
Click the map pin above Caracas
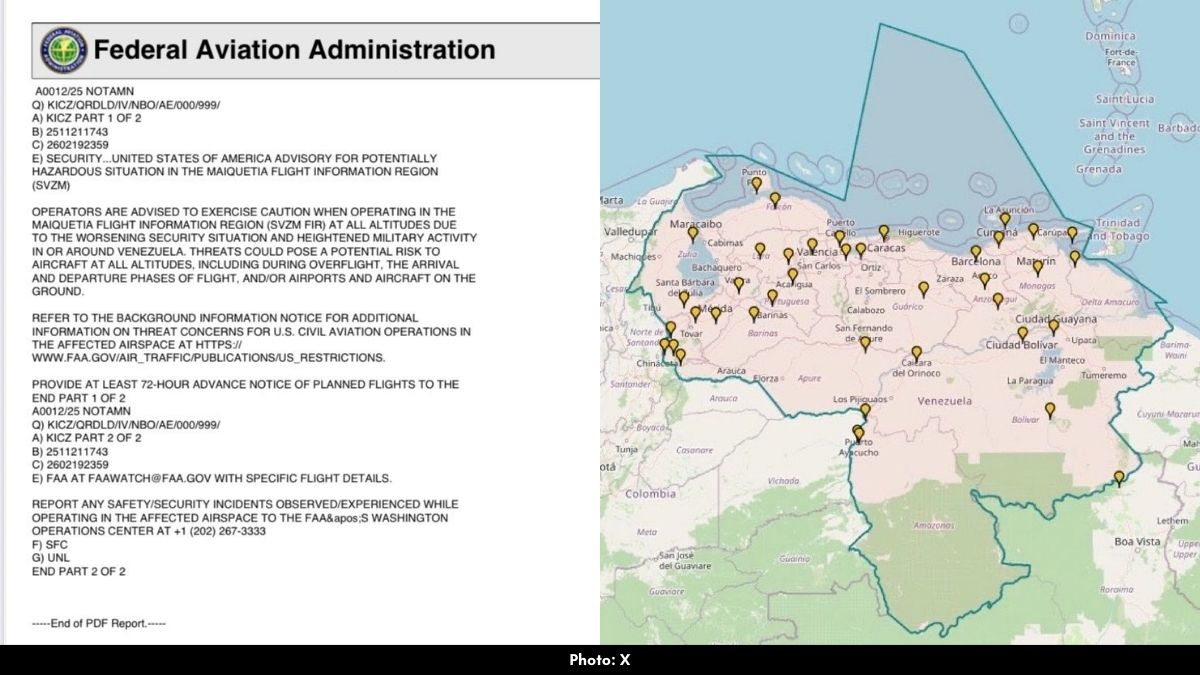(x=882, y=230)
